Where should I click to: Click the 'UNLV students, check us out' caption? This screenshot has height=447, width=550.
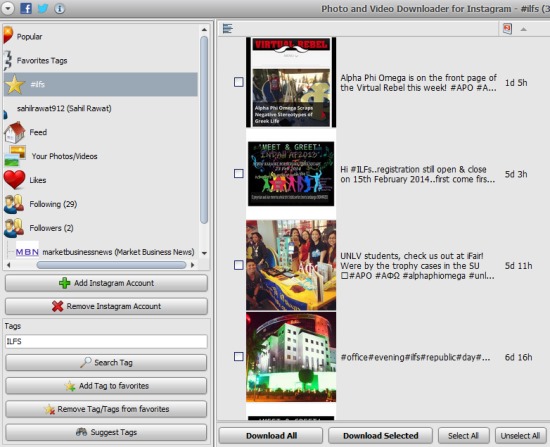point(417,266)
